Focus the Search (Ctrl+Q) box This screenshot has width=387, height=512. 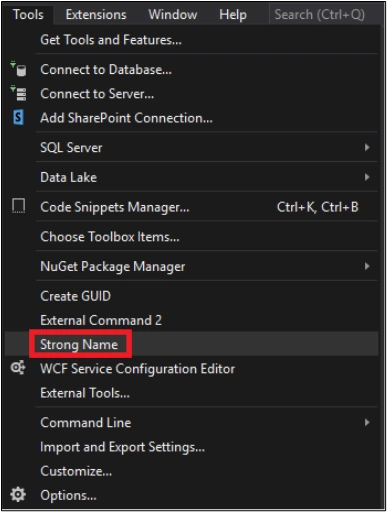pos(325,15)
